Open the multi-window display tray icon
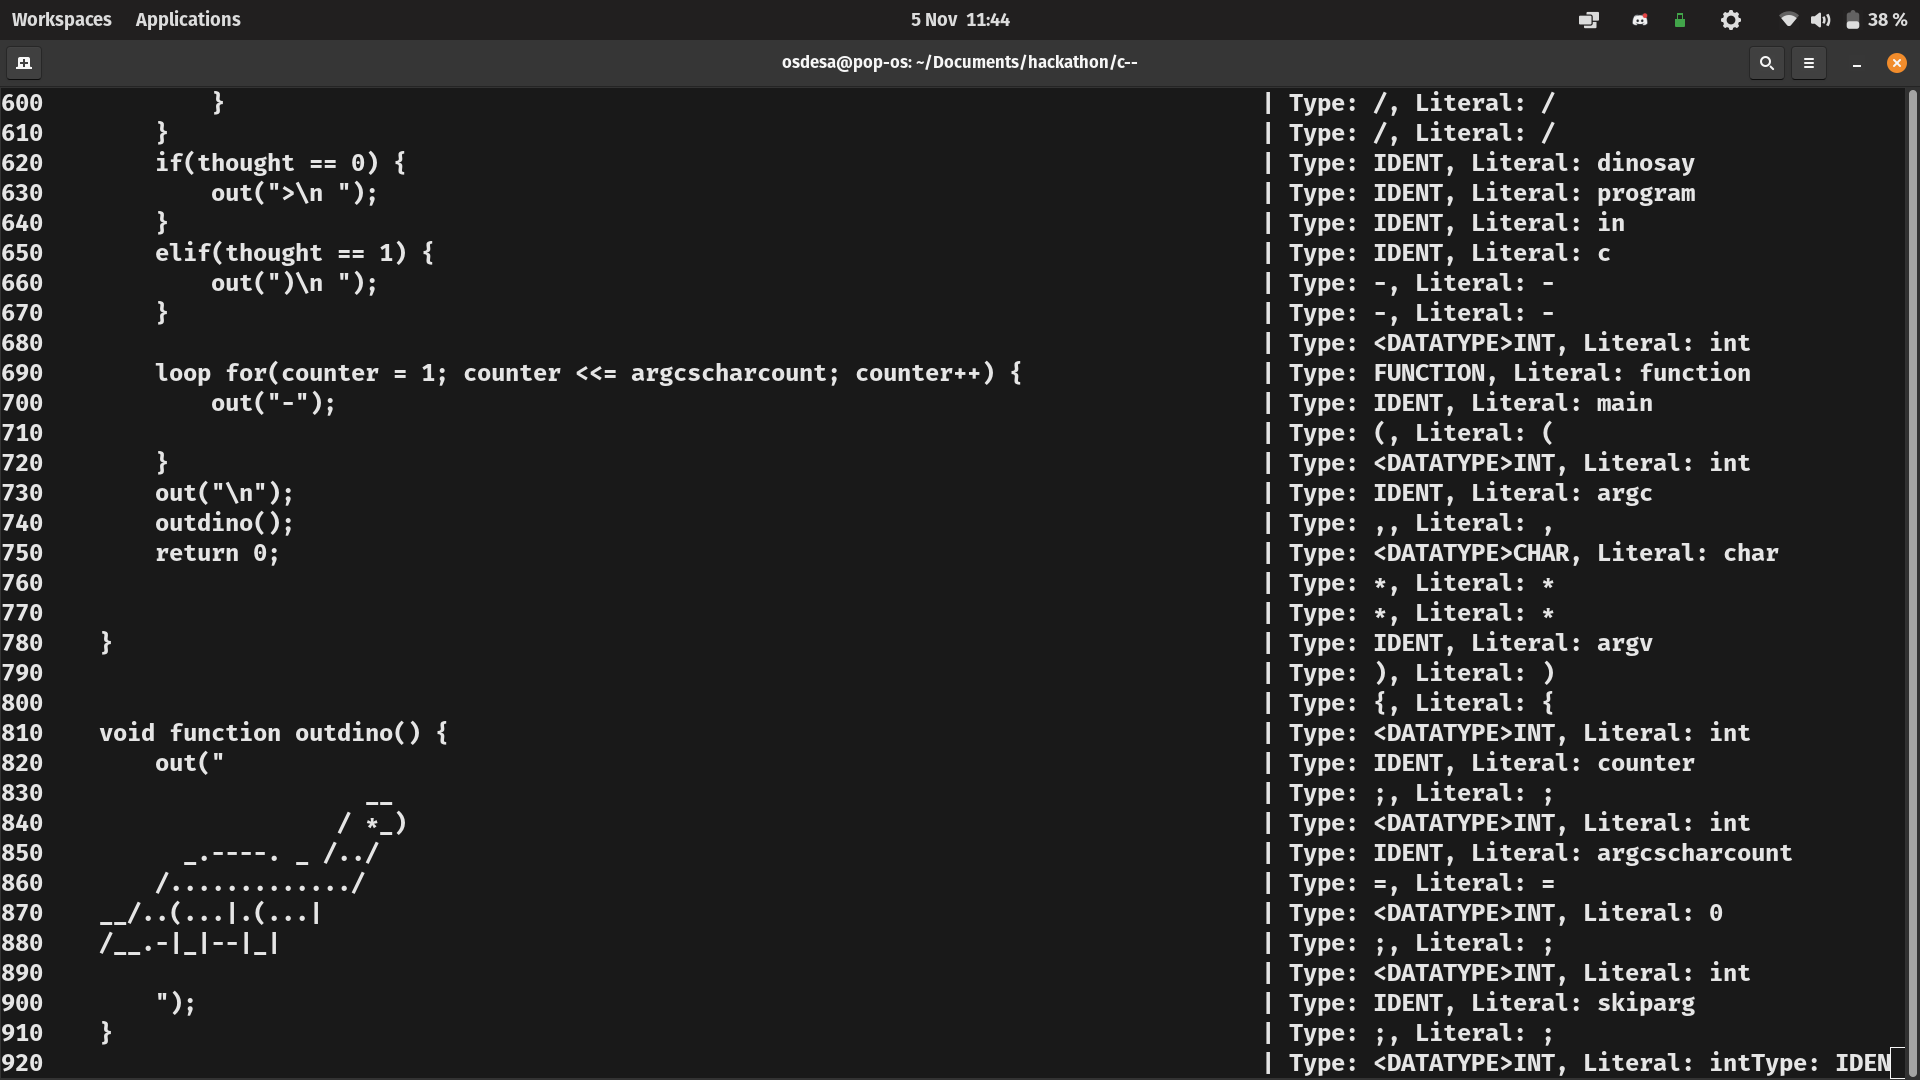The width and height of the screenshot is (1920, 1080). click(x=1588, y=20)
